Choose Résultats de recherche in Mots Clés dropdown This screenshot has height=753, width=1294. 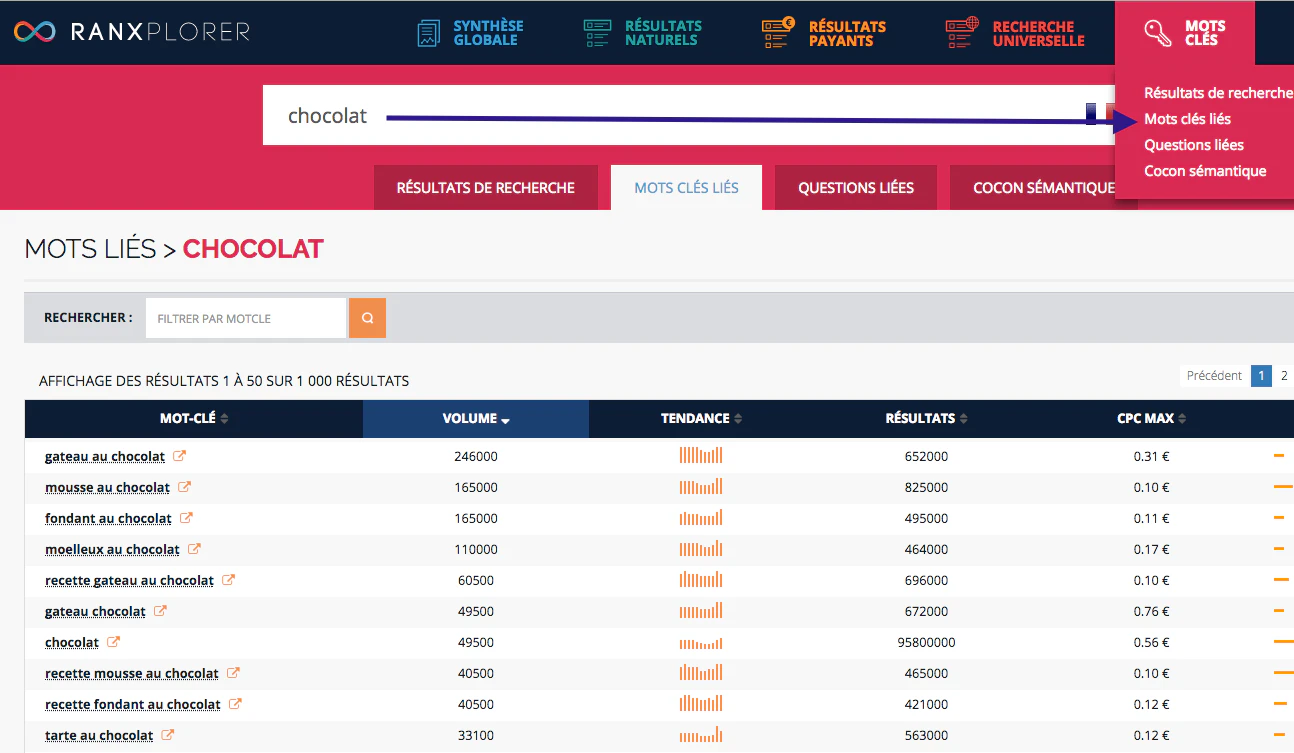click(1218, 93)
